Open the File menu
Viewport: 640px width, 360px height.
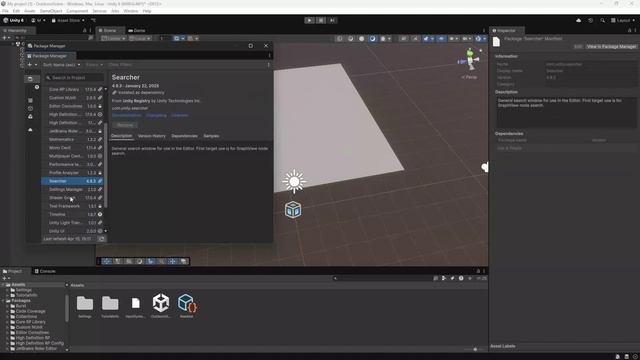point(5,11)
